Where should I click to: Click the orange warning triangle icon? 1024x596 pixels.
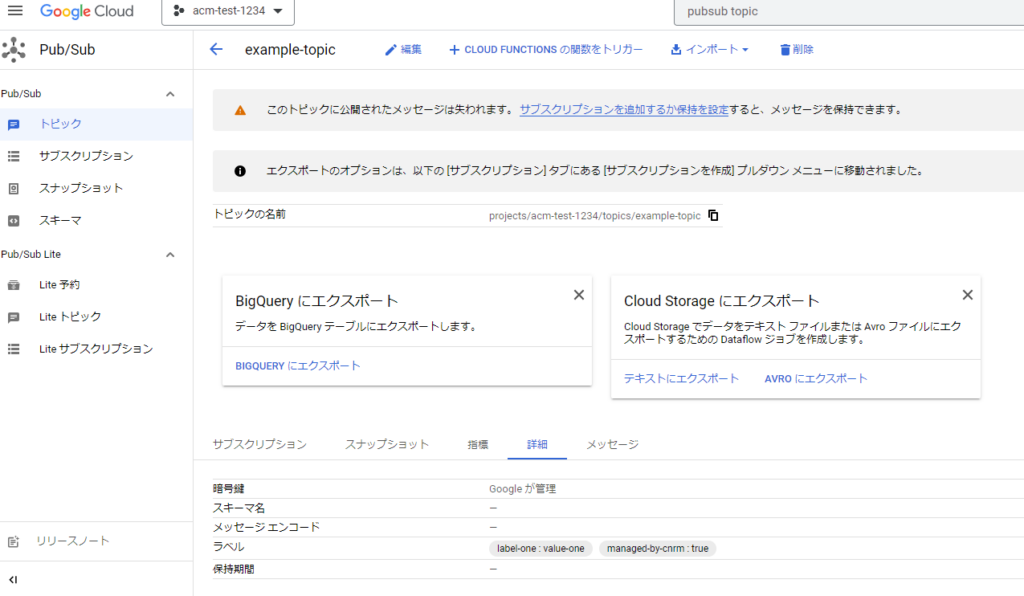point(240,110)
